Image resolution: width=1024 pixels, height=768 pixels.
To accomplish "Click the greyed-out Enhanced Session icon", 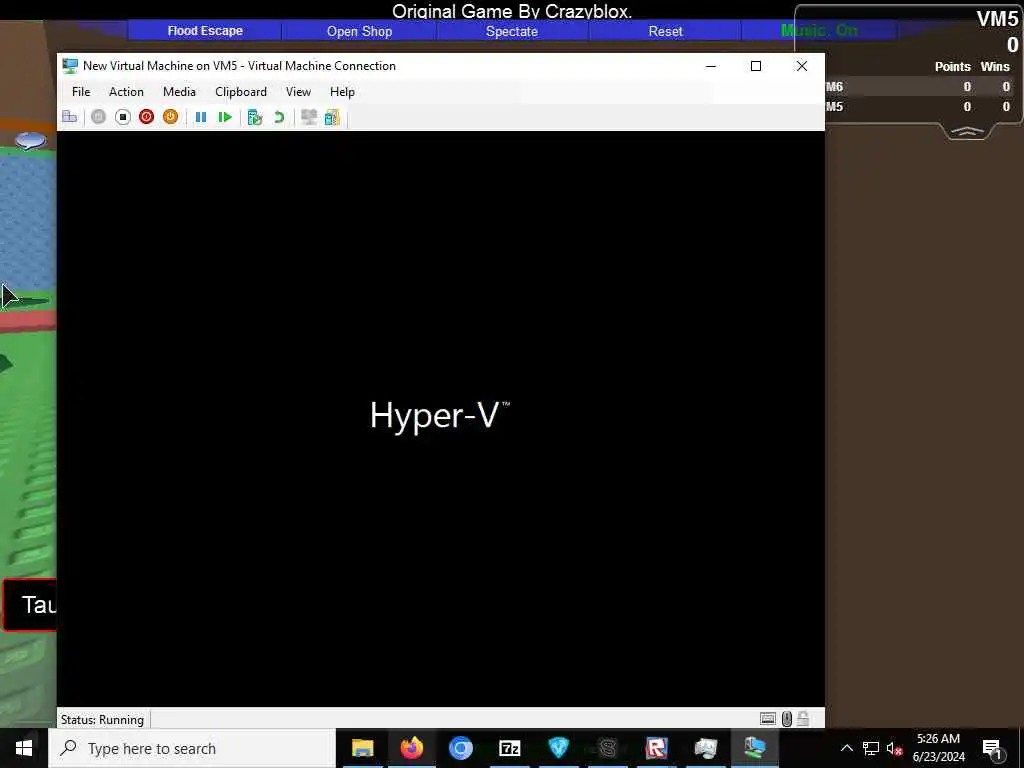I will coord(309,117).
